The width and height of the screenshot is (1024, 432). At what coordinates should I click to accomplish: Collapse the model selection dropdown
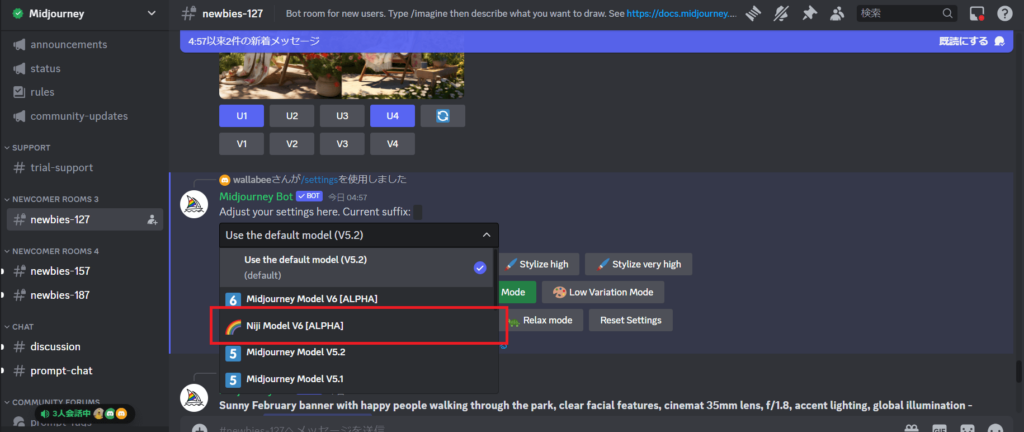pos(486,235)
